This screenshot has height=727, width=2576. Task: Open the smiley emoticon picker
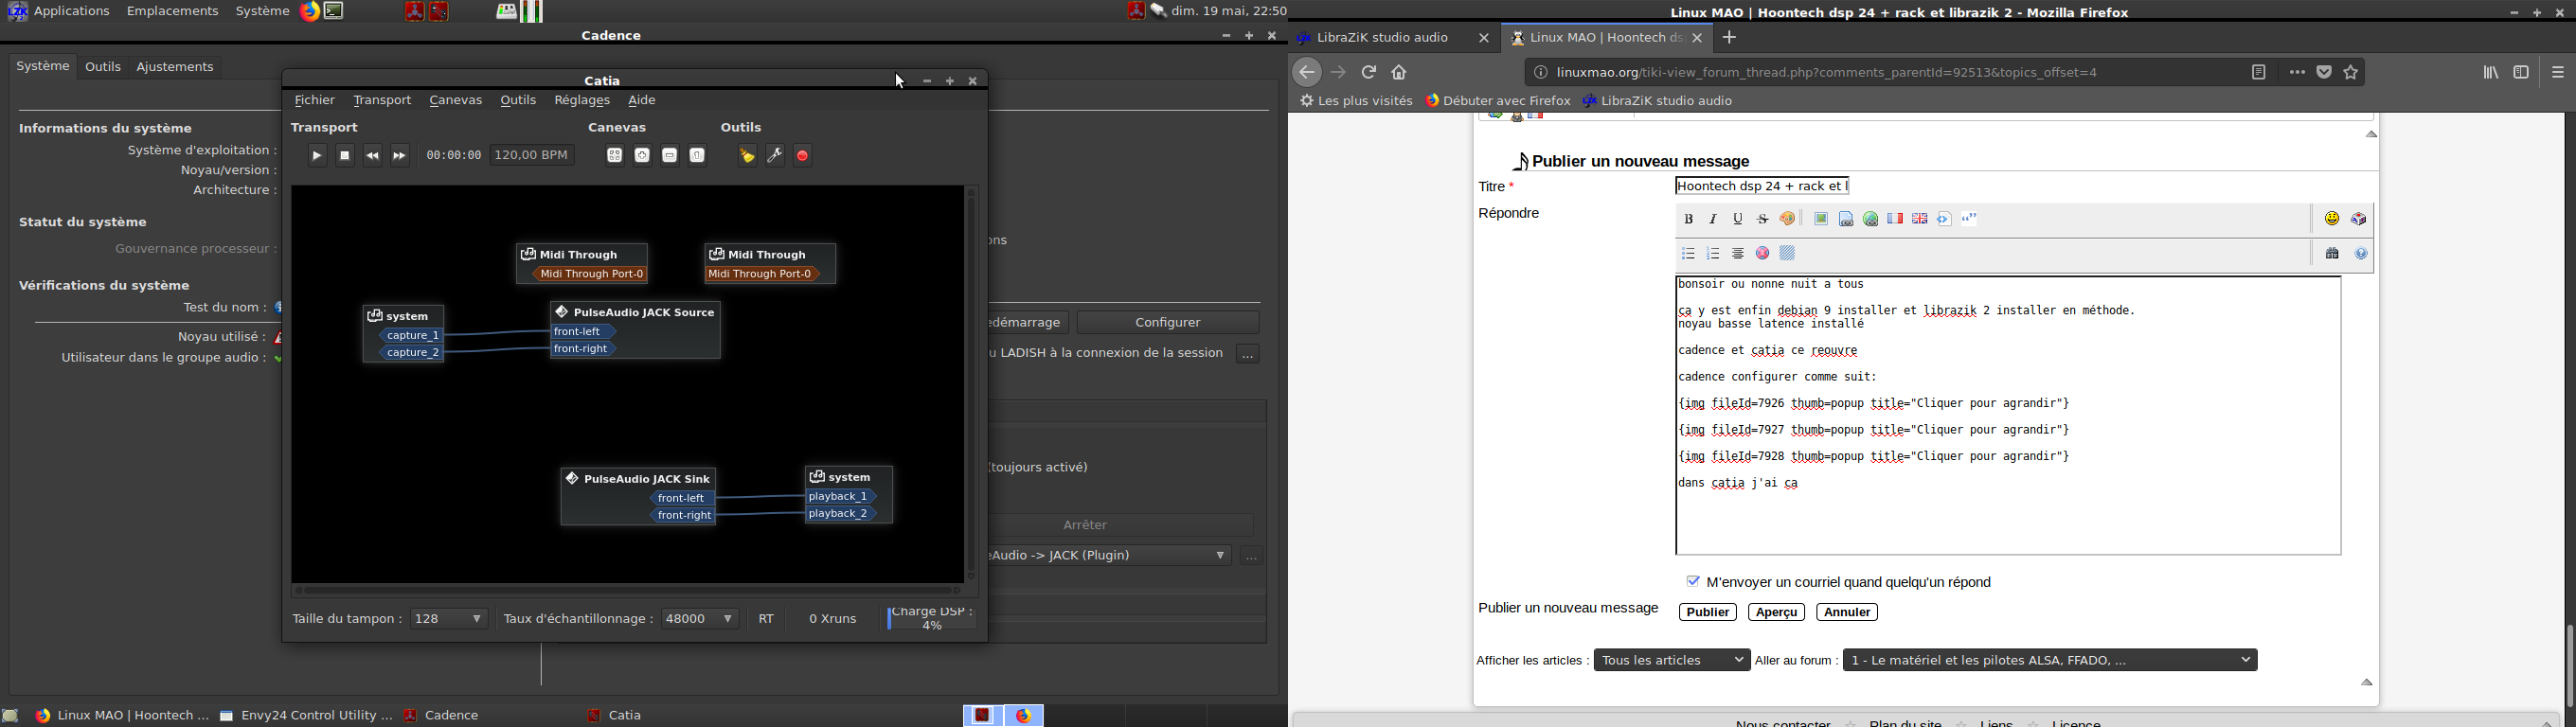[x=2332, y=219]
